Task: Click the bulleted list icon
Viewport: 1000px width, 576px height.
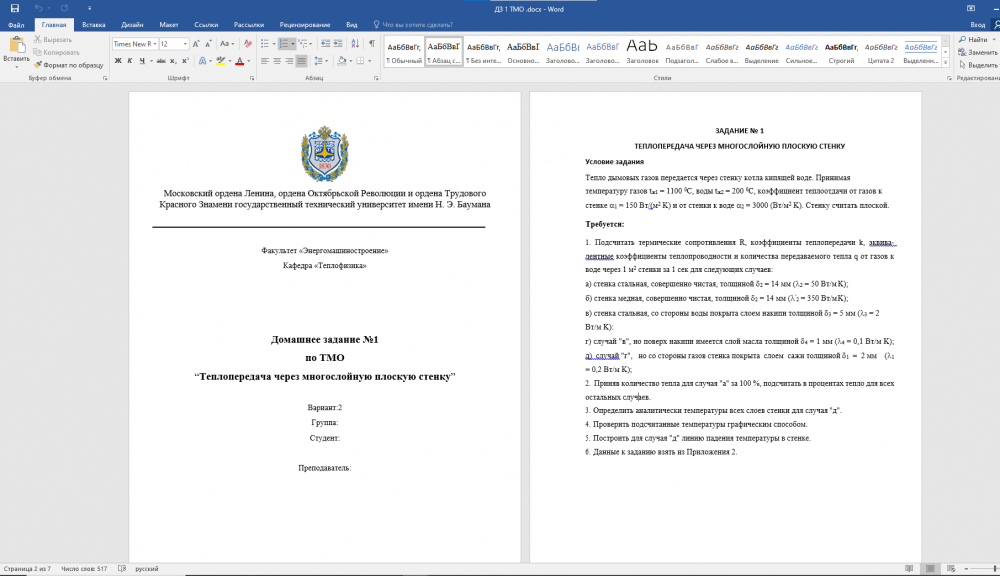Action: pos(265,44)
